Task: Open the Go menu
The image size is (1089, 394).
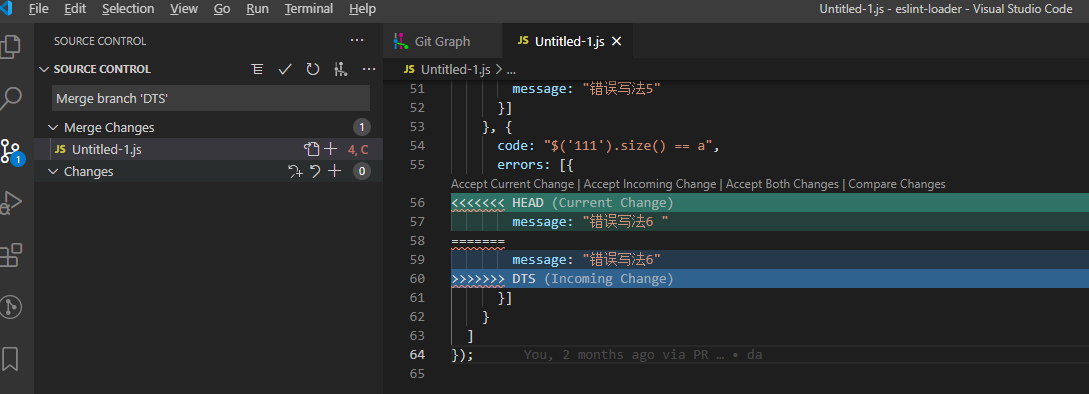Action: pos(222,9)
